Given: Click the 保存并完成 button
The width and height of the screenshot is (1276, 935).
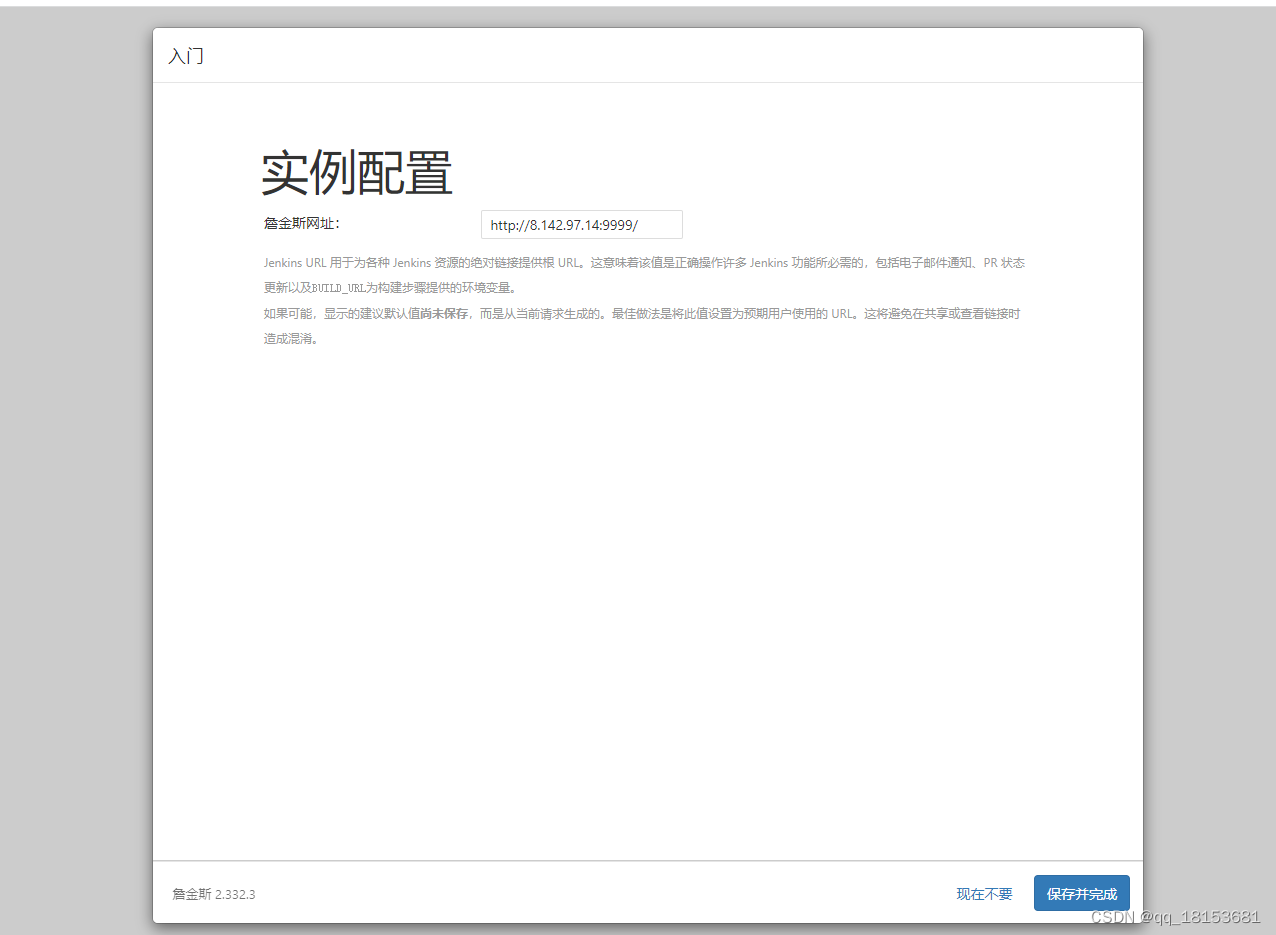Looking at the screenshot, I should coord(1081,893).
